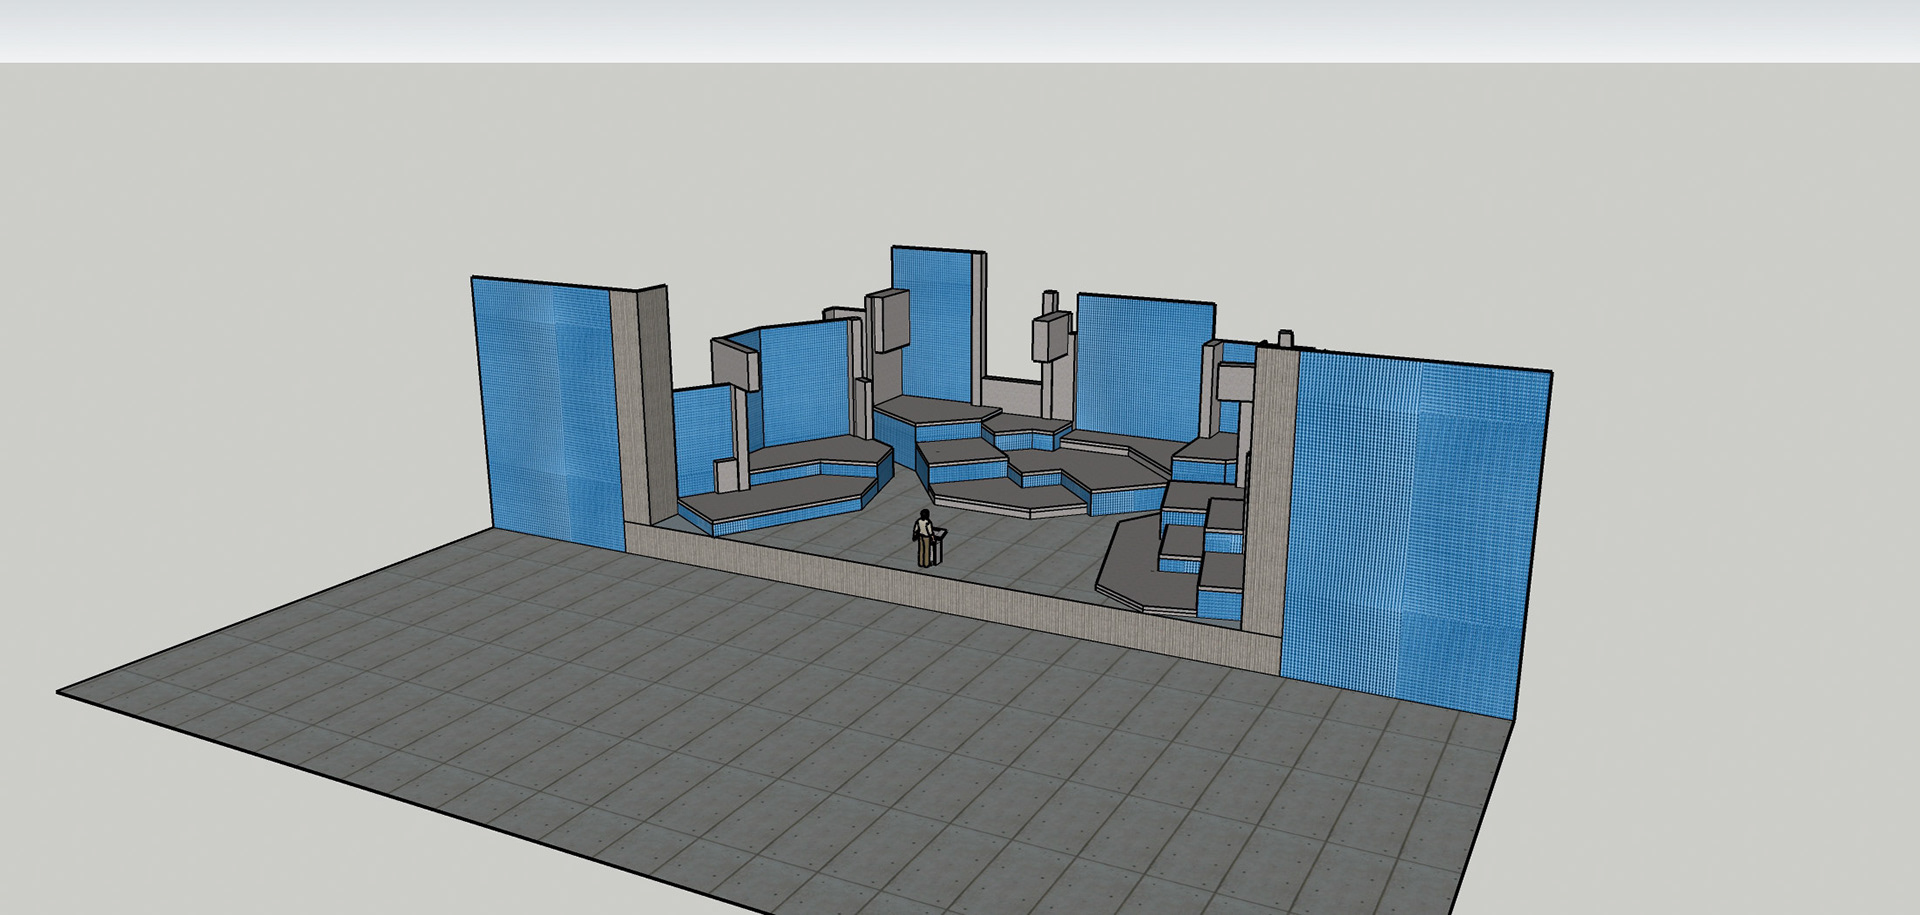
Task: Select the large blue wall on the far left
Action: click(549, 412)
